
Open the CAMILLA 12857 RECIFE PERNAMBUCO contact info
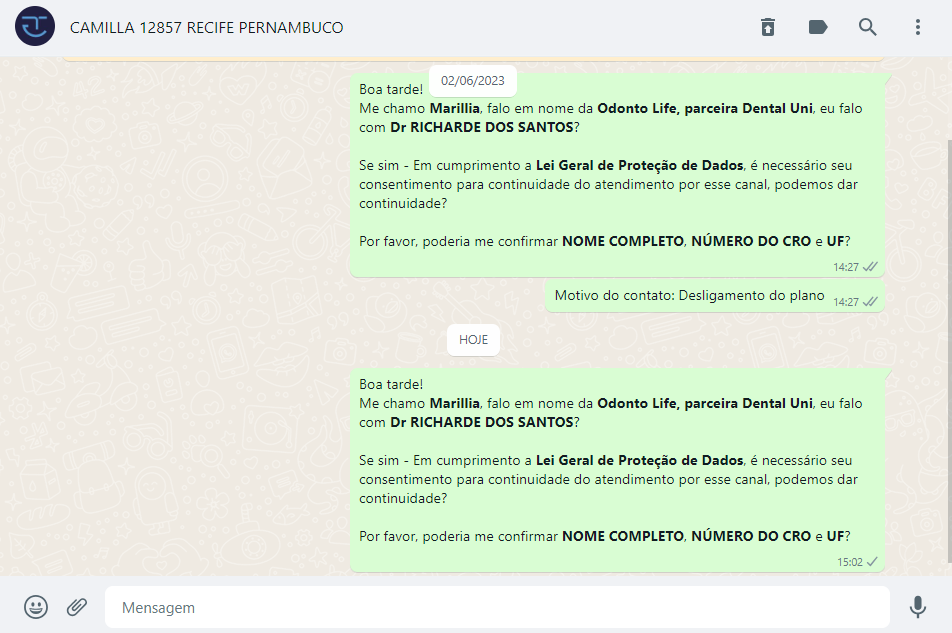206,28
